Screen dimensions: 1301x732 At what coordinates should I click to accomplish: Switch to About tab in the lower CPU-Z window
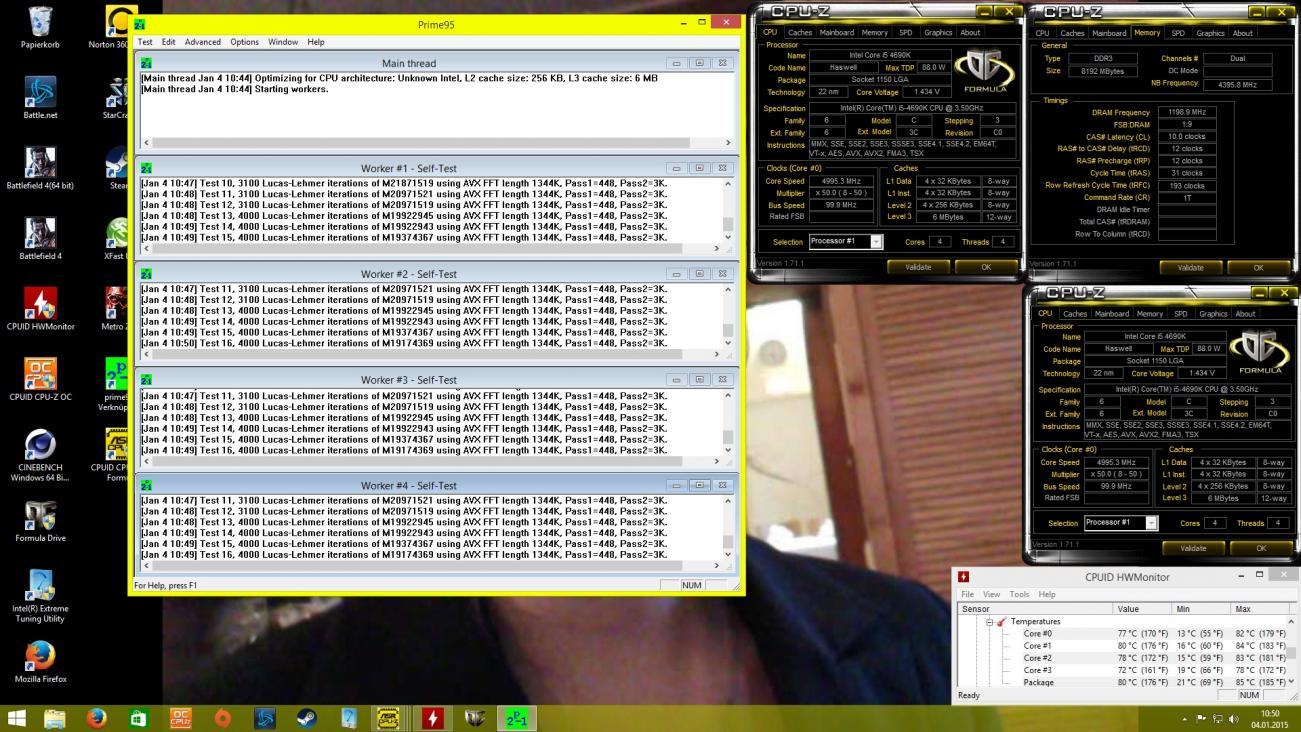pyautogui.click(x=1245, y=314)
